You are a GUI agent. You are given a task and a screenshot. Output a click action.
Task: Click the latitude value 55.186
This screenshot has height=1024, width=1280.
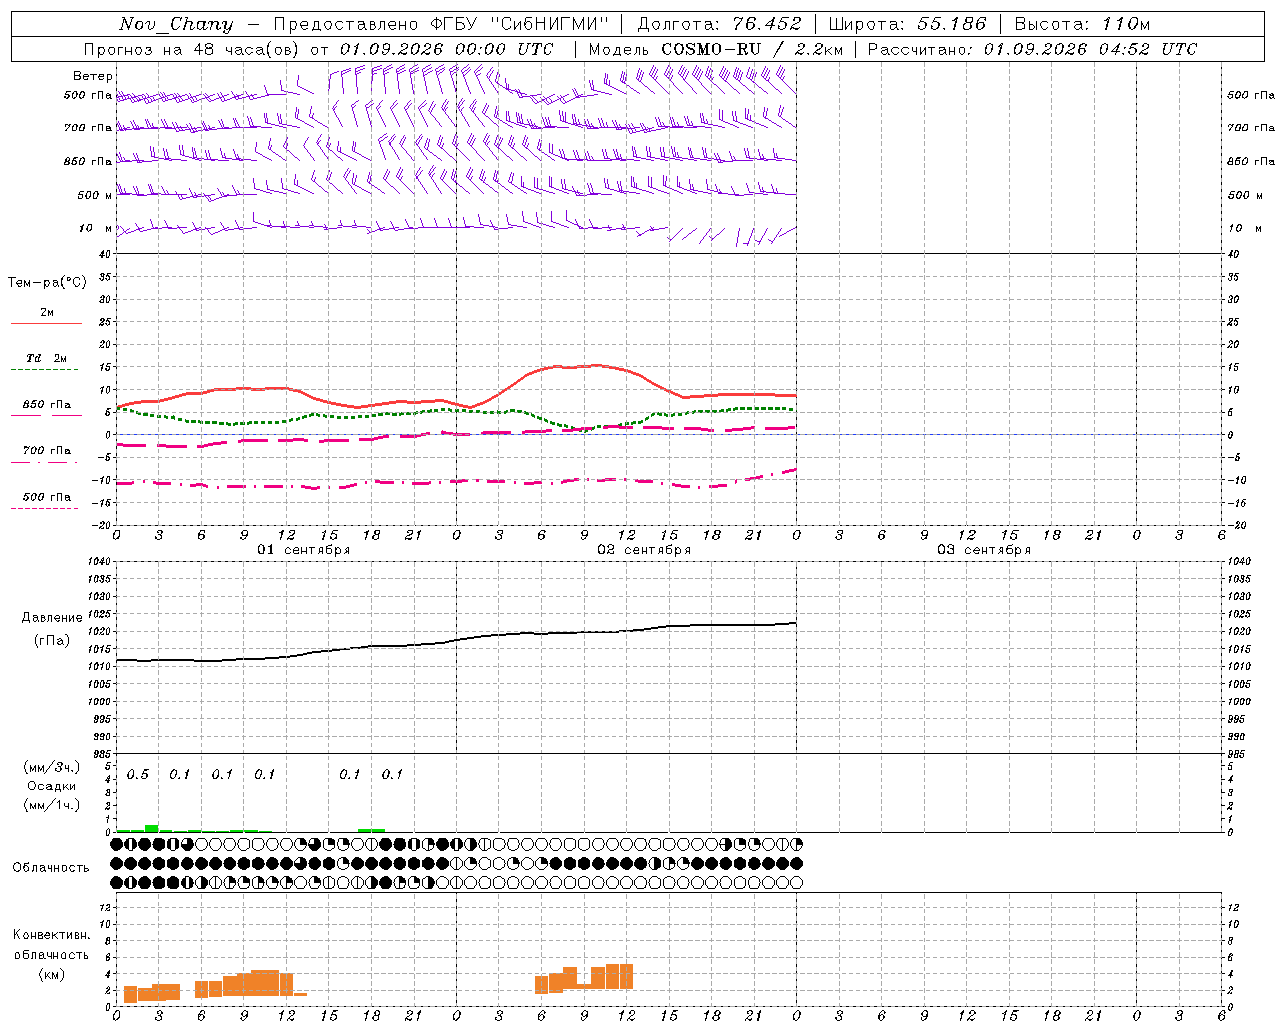click(x=951, y=24)
